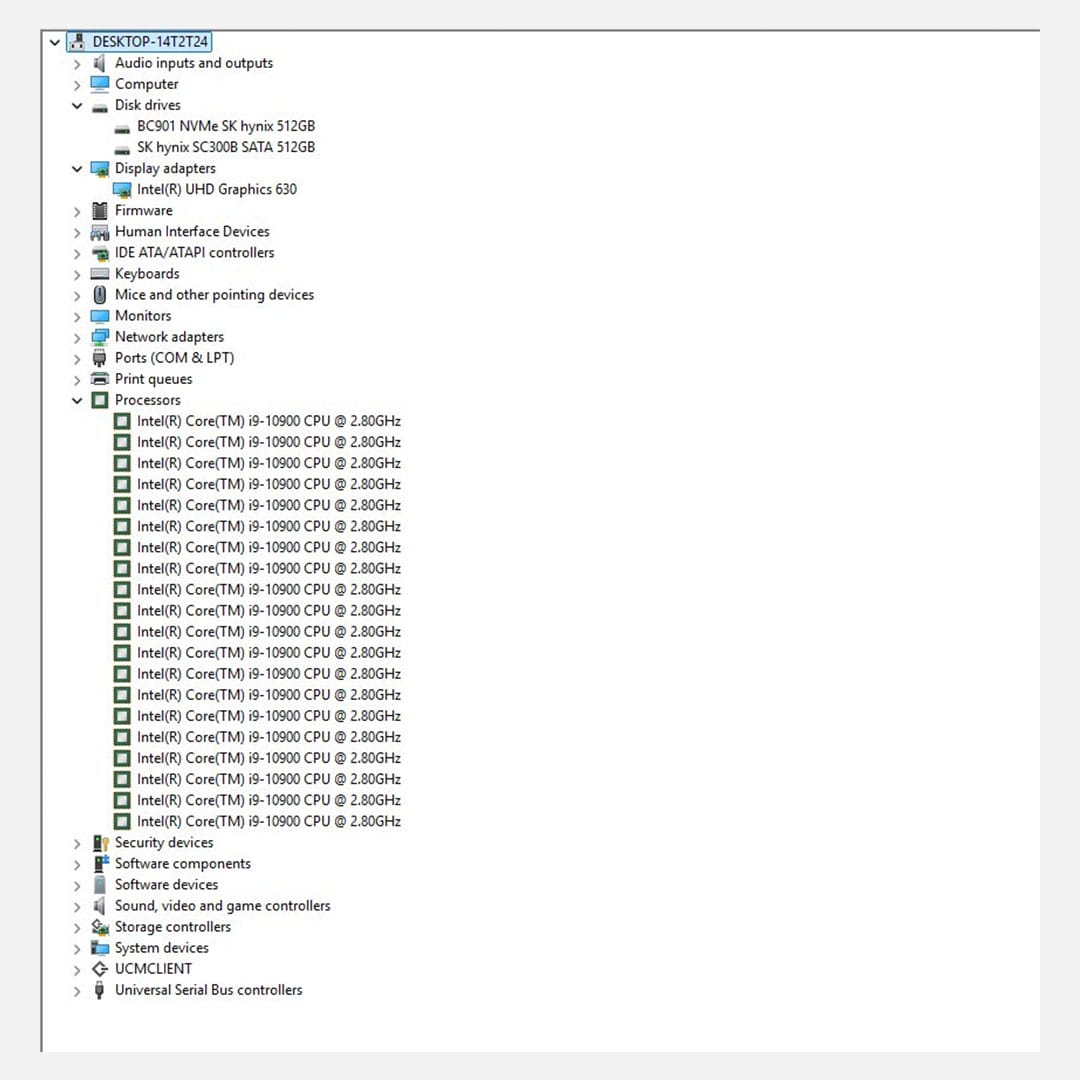Screen dimensions: 1080x1080
Task: Click the Intel UHD Graphics 630 adapter icon
Action: (122, 190)
